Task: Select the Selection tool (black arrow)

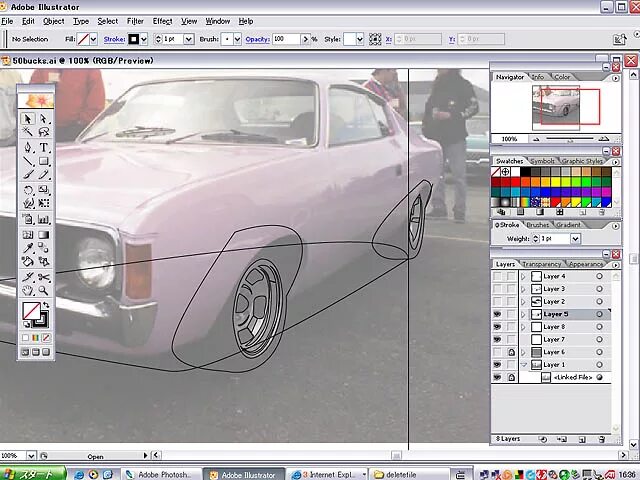Action: point(28,119)
